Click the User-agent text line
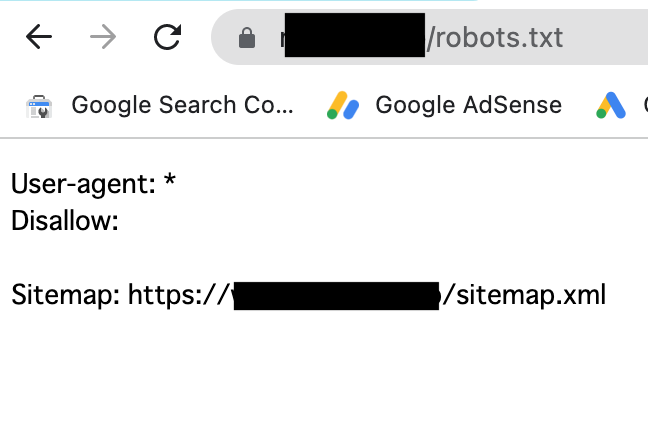The height and width of the screenshot is (438, 648). pos(83,184)
